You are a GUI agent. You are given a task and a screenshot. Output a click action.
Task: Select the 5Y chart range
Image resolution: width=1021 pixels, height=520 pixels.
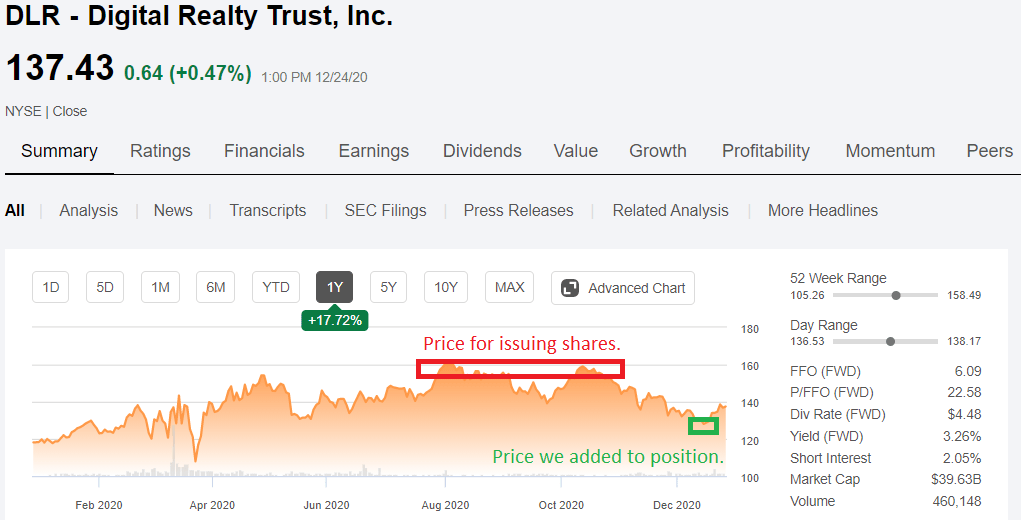pos(389,288)
